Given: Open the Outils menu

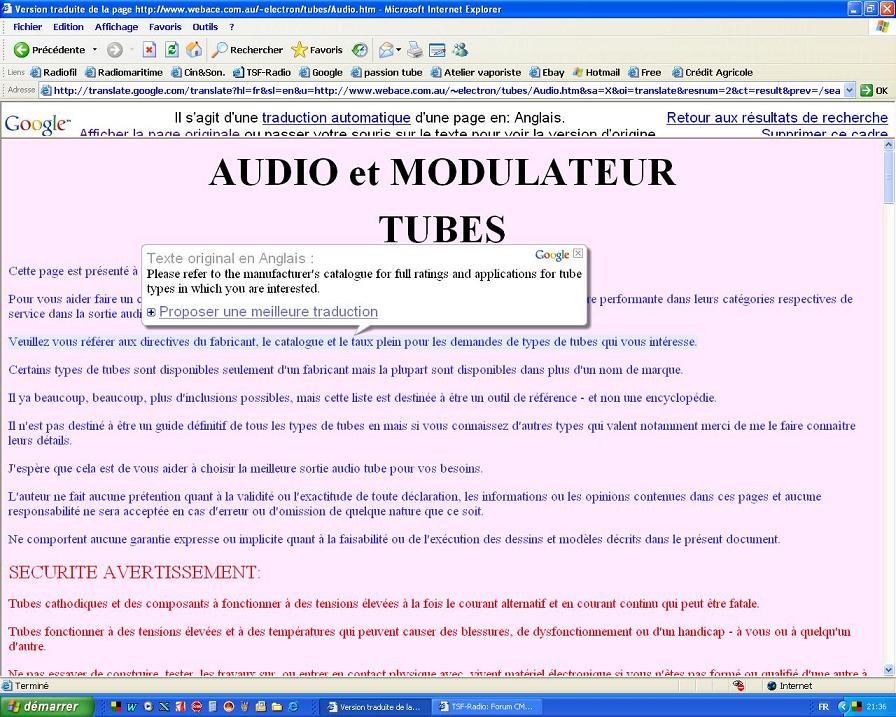Looking at the screenshot, I should pos(204,27).
